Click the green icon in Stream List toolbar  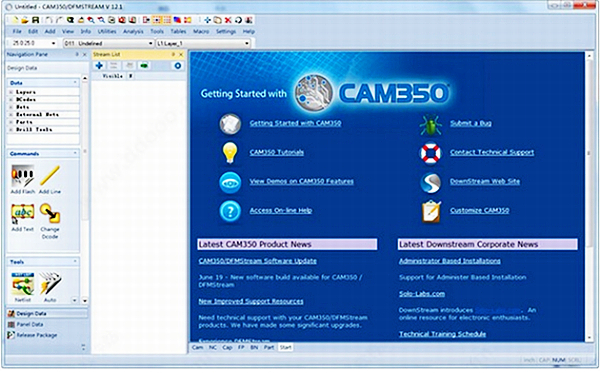[144, 66]
